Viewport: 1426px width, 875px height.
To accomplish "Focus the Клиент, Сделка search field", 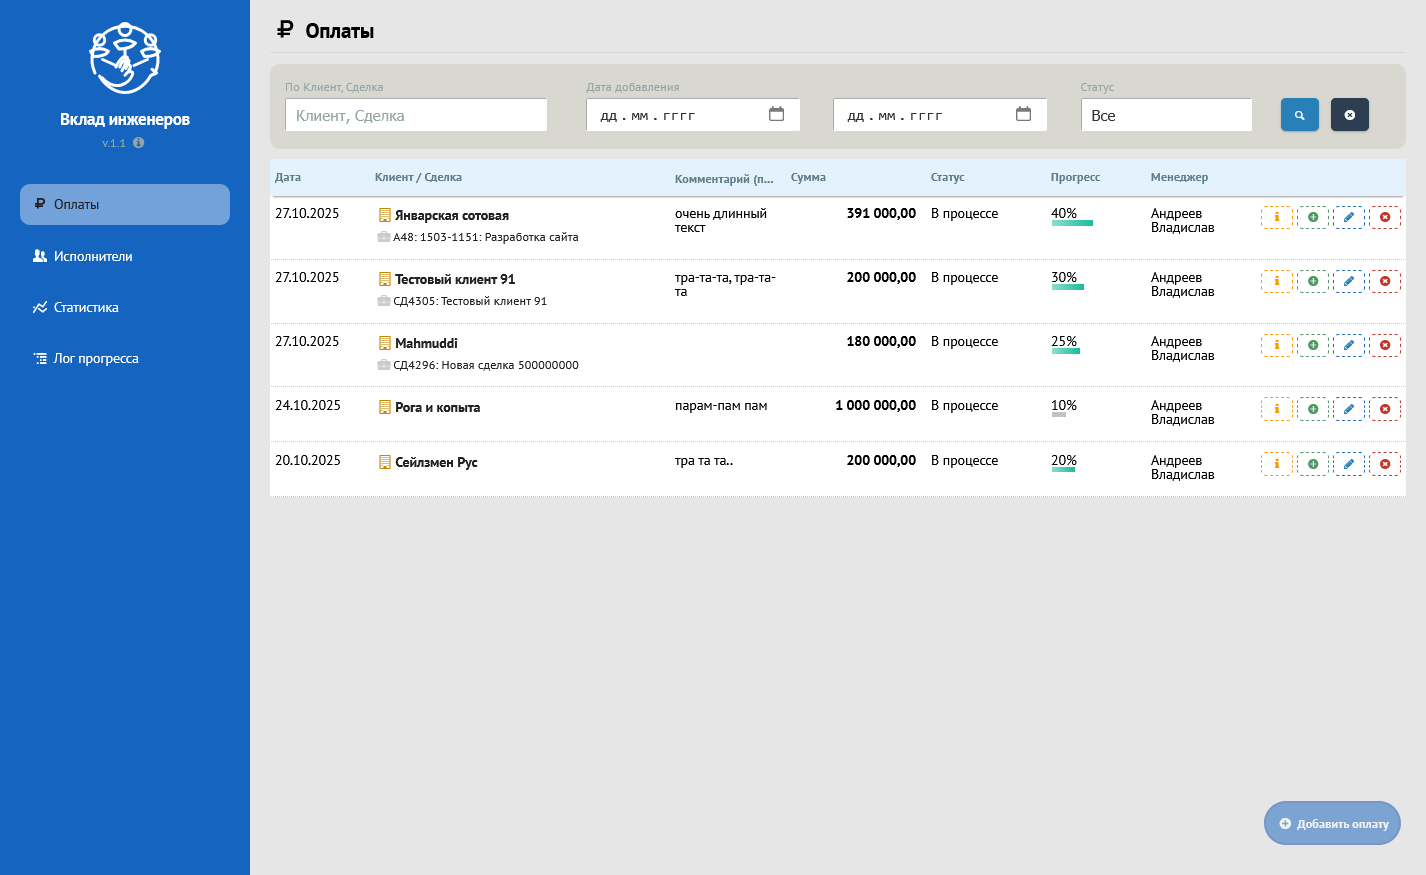I will tap(416, 115).
